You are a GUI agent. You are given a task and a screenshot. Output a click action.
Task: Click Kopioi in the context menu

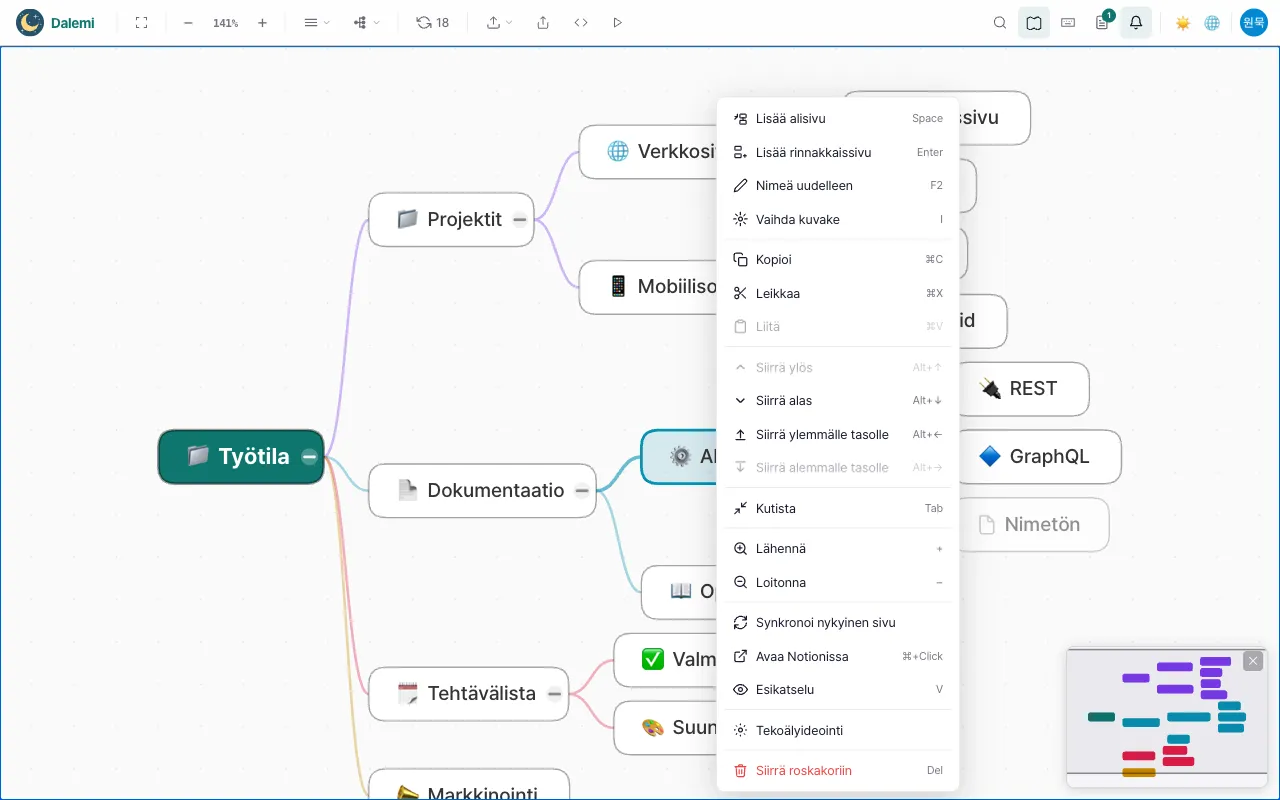(838, 259)
